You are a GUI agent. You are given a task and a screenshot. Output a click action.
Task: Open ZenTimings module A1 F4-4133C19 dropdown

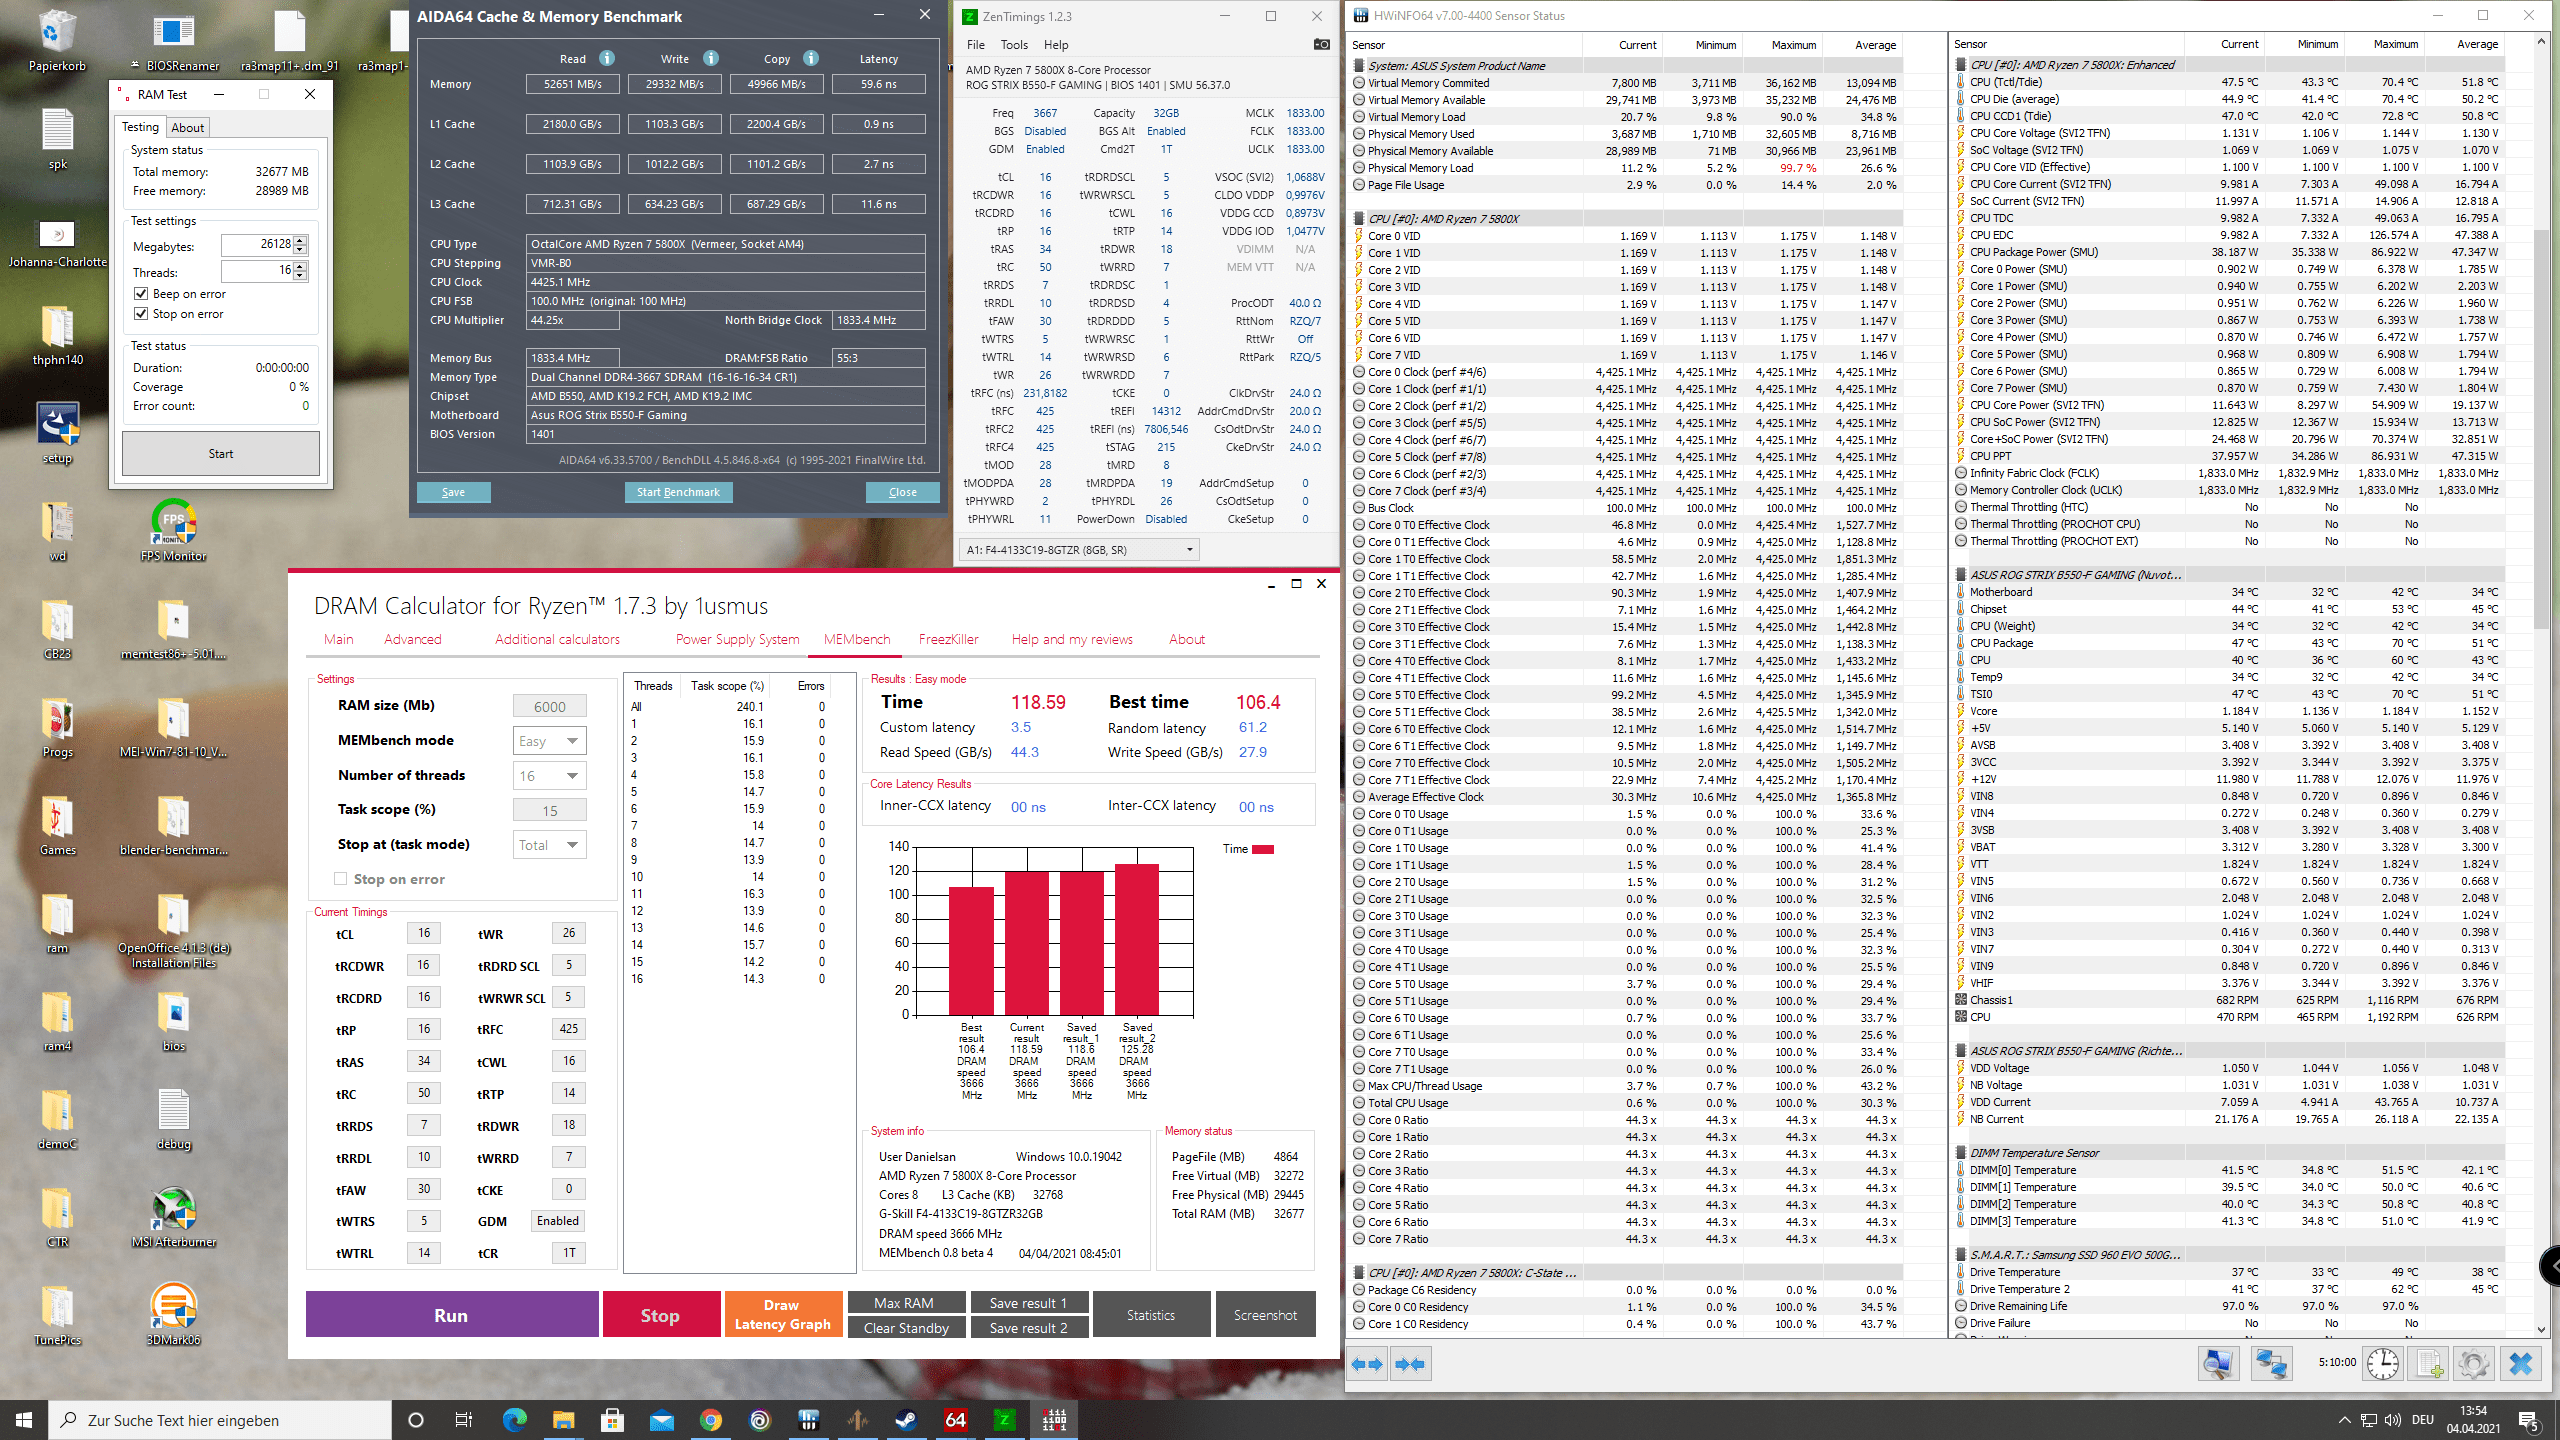click(x=1079, y=549)
